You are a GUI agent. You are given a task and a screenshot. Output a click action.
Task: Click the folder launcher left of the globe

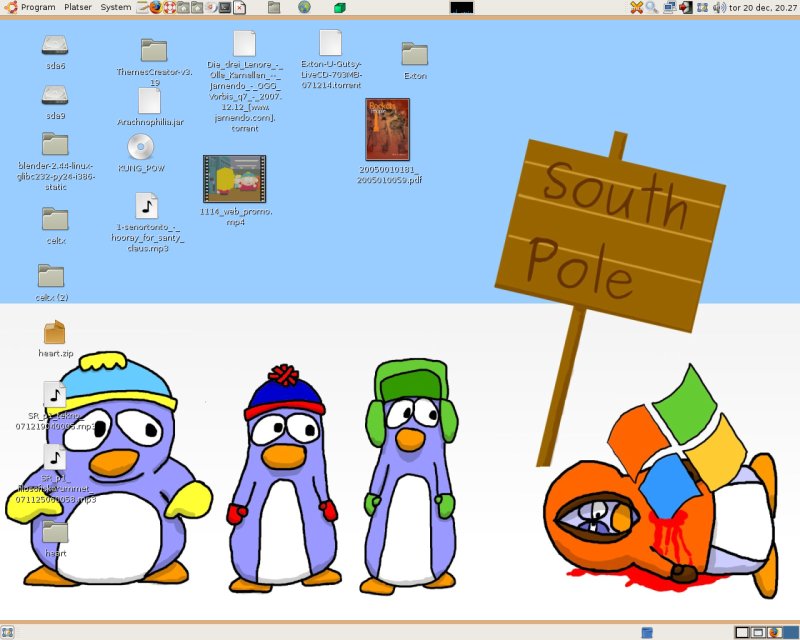(274, 7)
